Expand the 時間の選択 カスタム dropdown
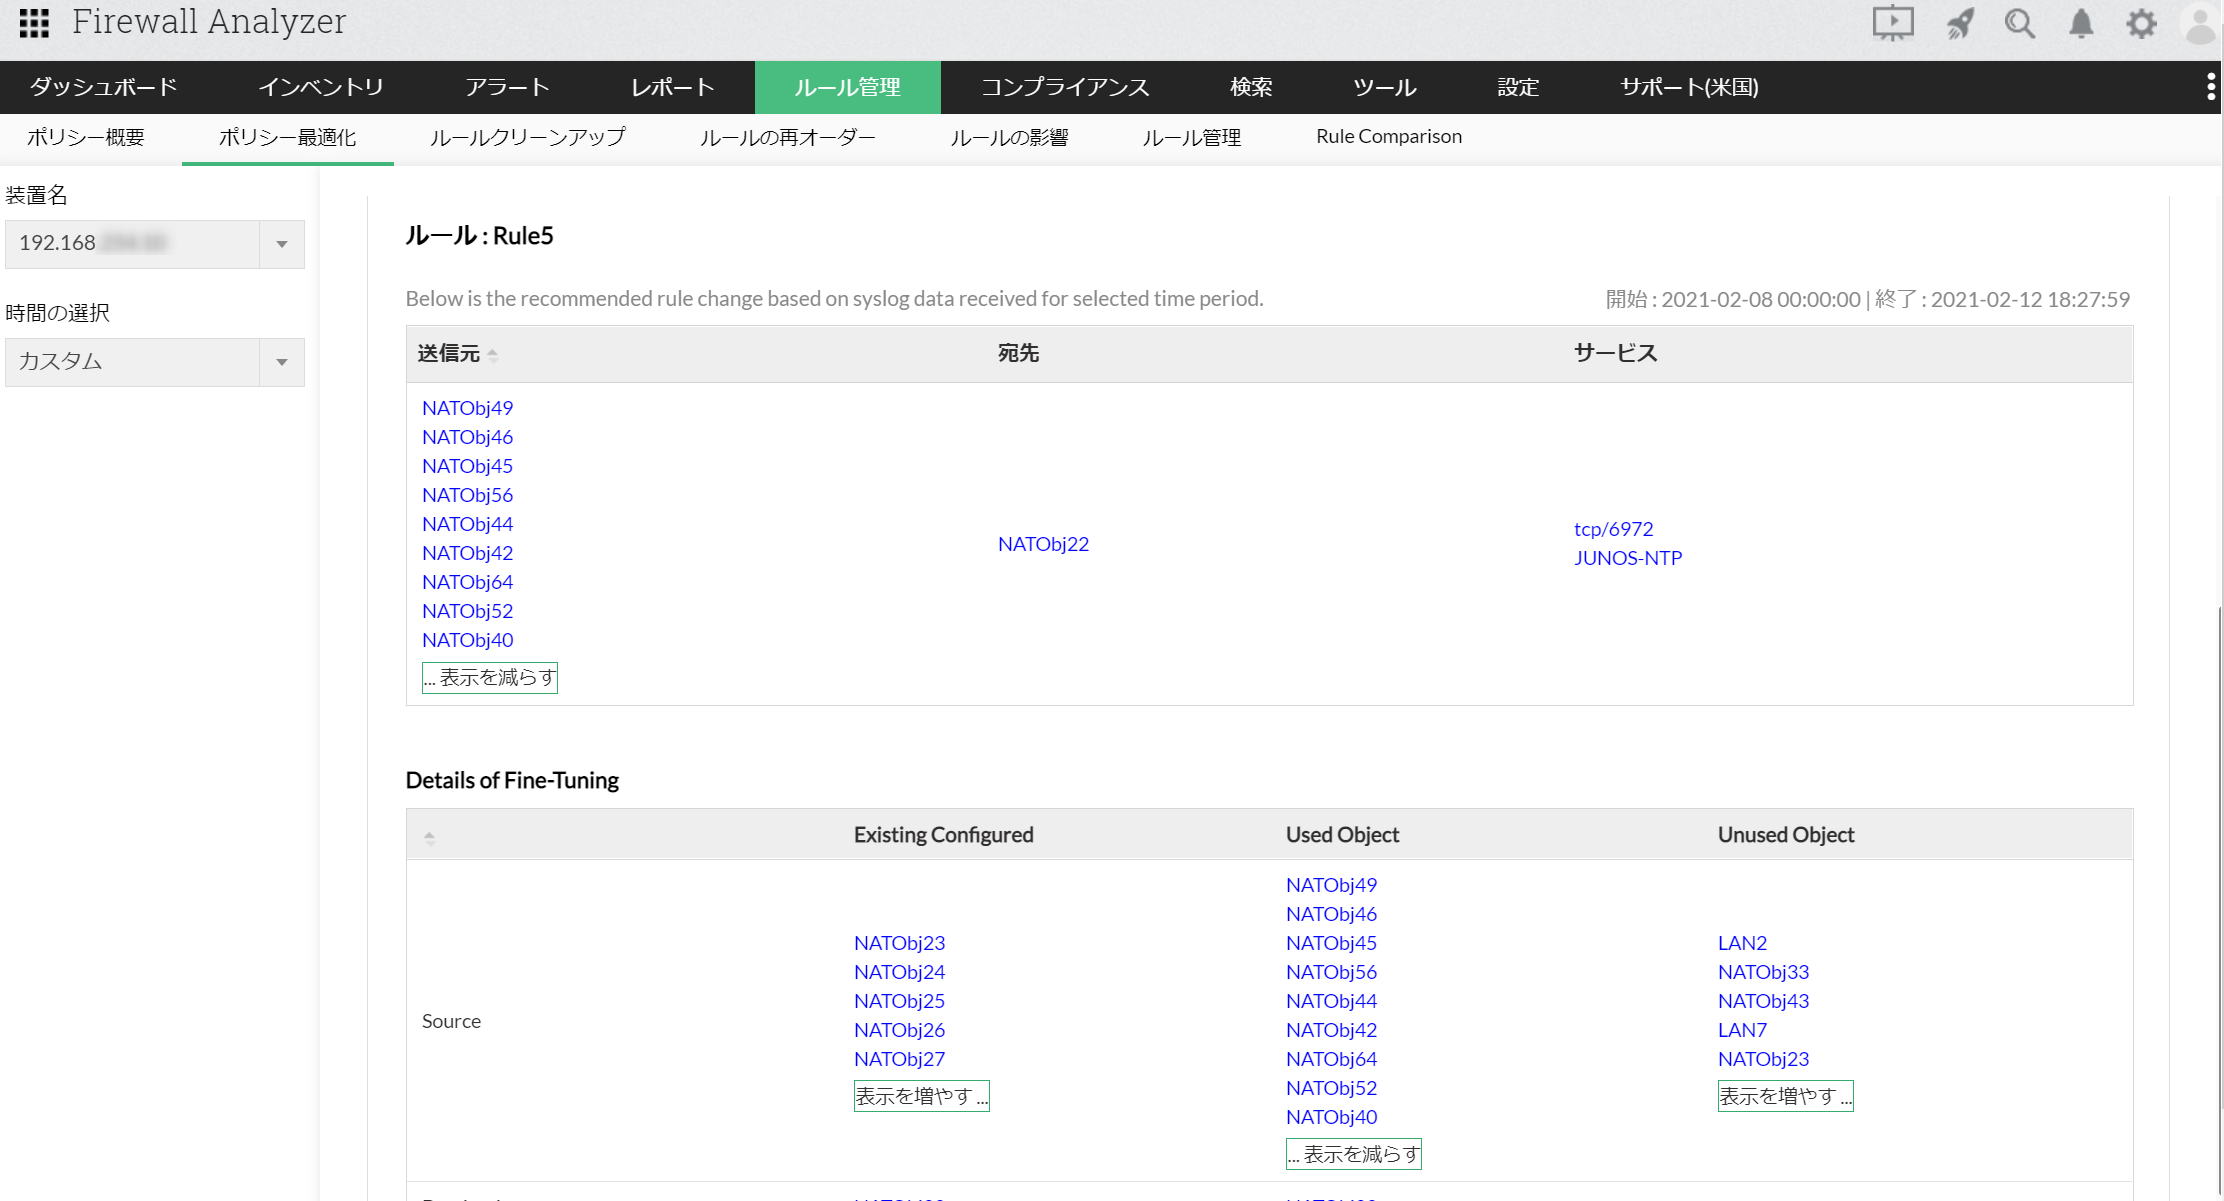The width and height of the screenshot is (2224, 1201). tap(282, 362)
